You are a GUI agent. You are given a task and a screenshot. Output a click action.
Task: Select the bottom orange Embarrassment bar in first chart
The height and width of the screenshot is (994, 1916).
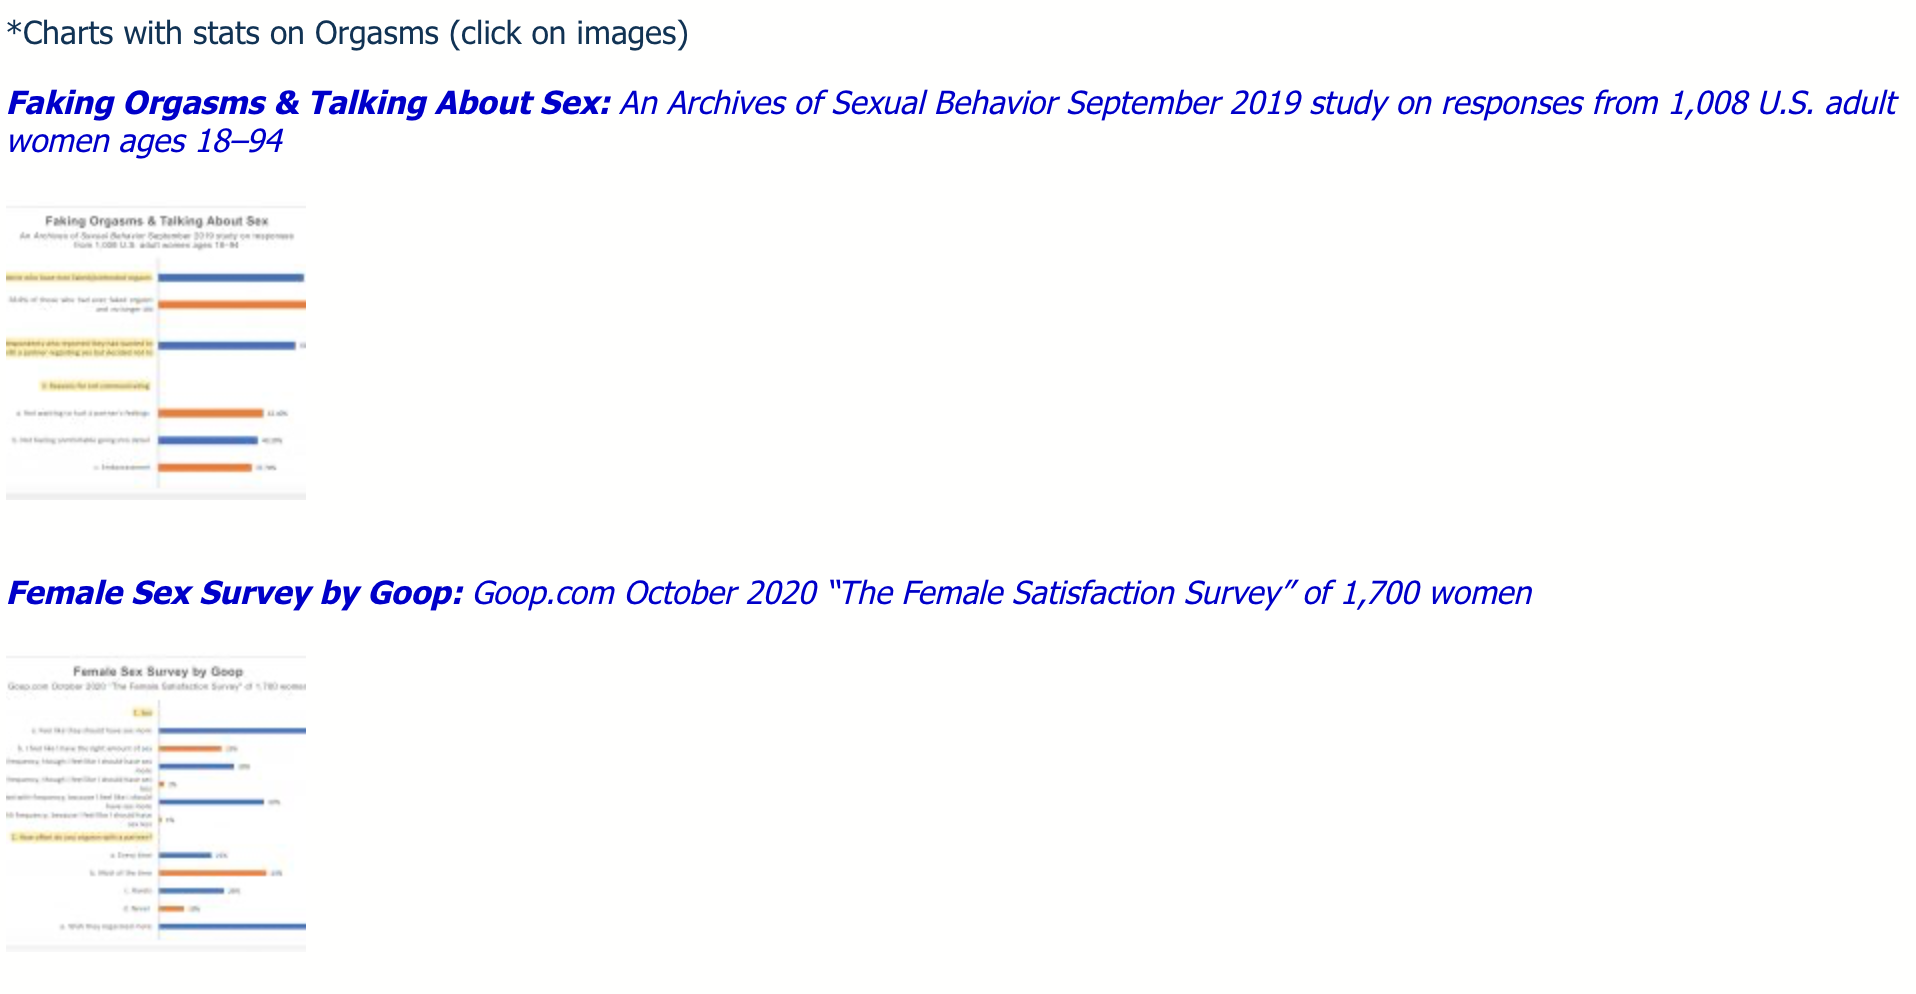(x=205, y=467)
